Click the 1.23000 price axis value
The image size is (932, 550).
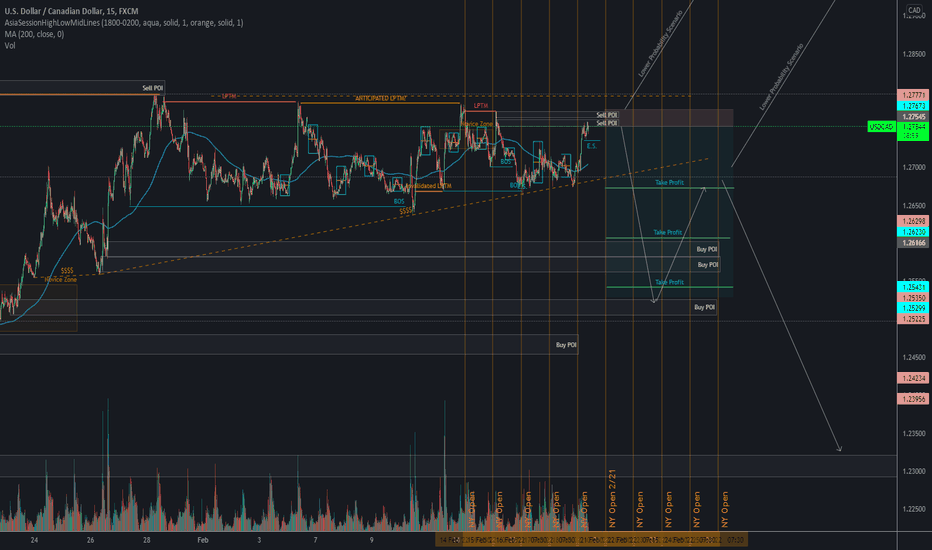click(914, 472)
